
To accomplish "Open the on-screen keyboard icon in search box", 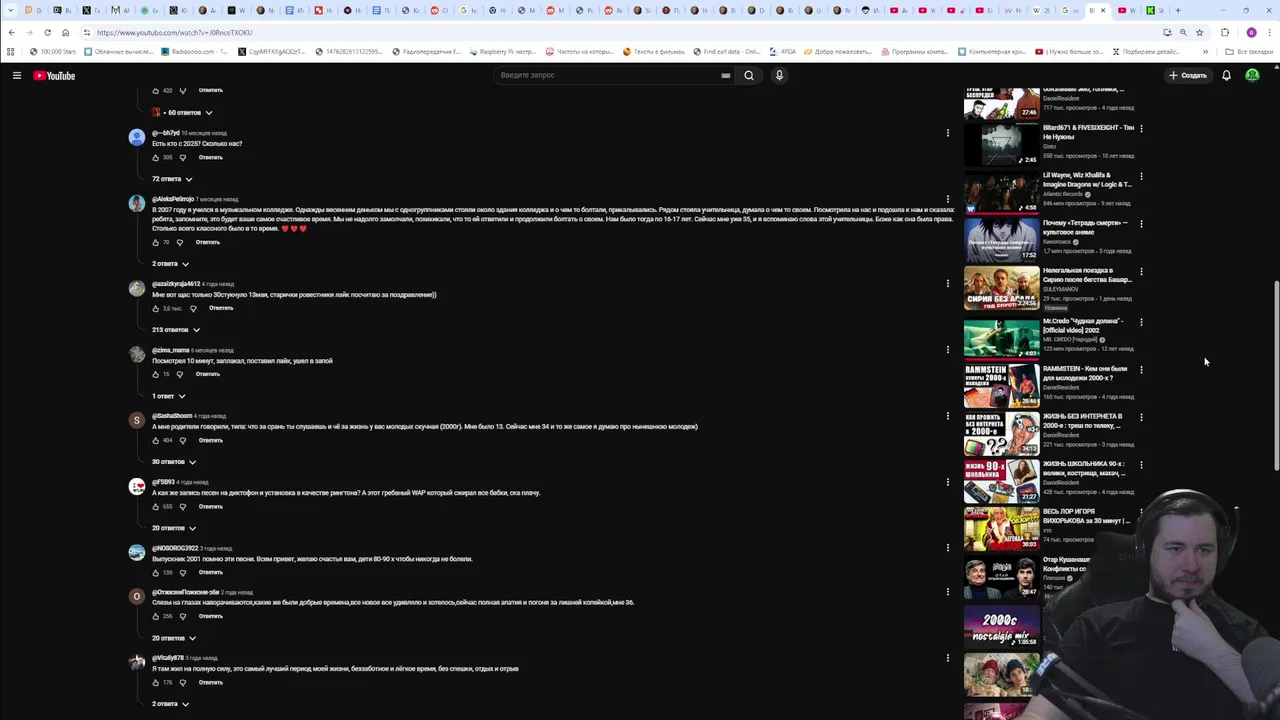I will pyautogui.click(x=725, y=75).
